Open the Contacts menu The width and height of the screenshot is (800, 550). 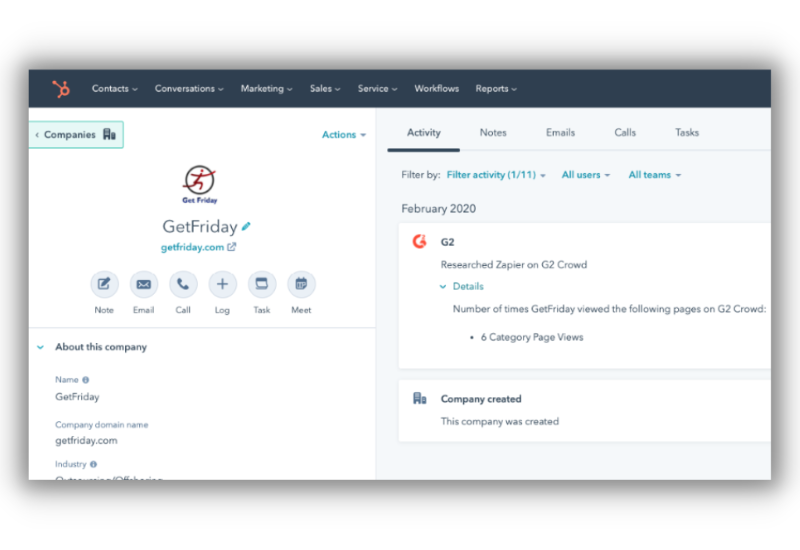click(x=114, y=89)
